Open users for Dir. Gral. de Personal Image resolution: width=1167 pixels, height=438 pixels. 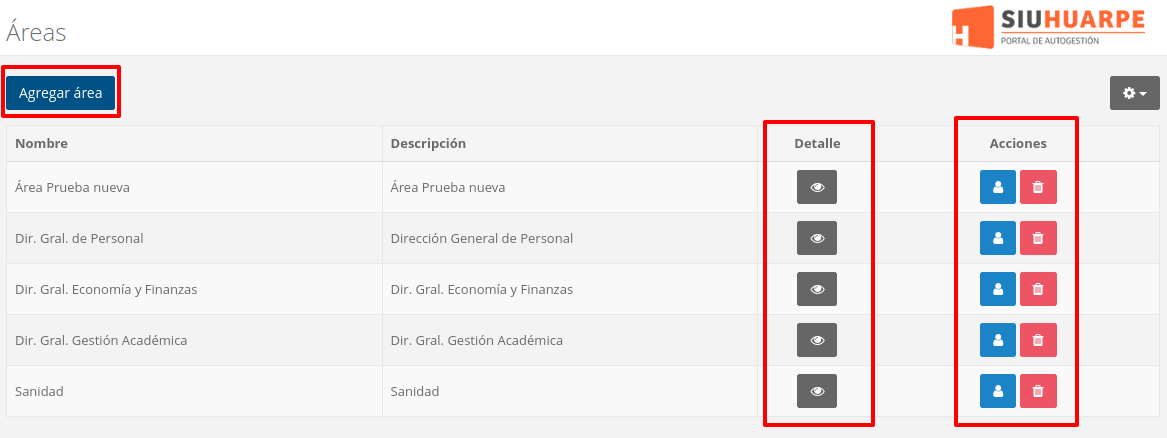[997, 238]
